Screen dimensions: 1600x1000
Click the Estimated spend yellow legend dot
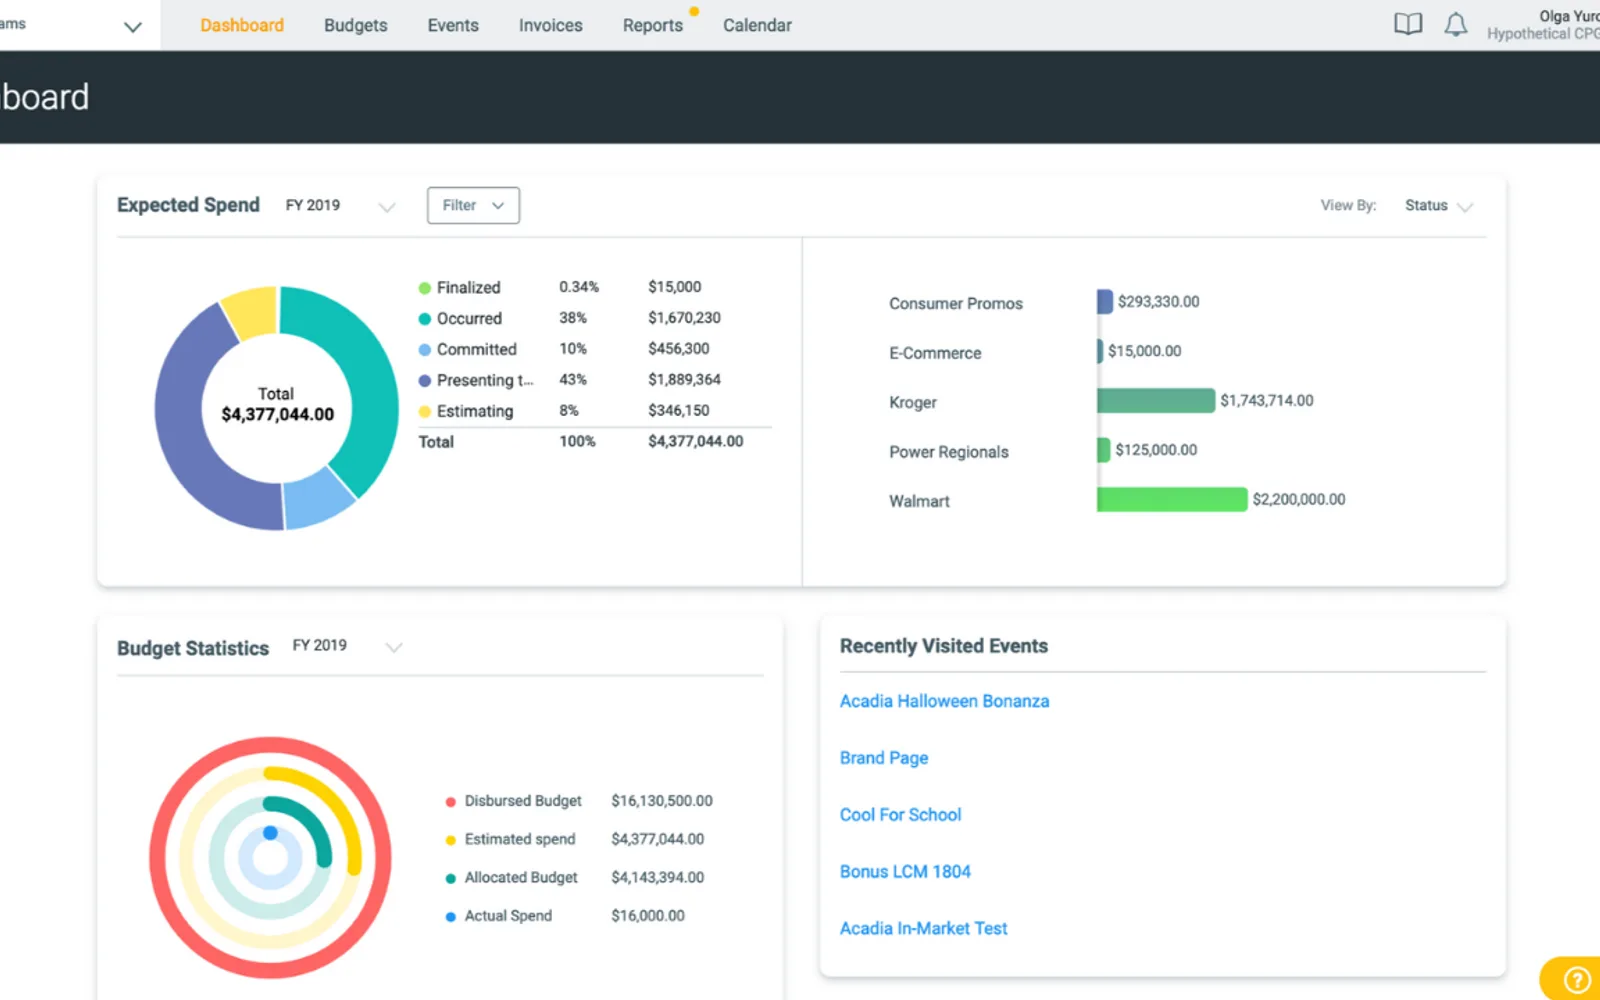[x=451, y=840]
